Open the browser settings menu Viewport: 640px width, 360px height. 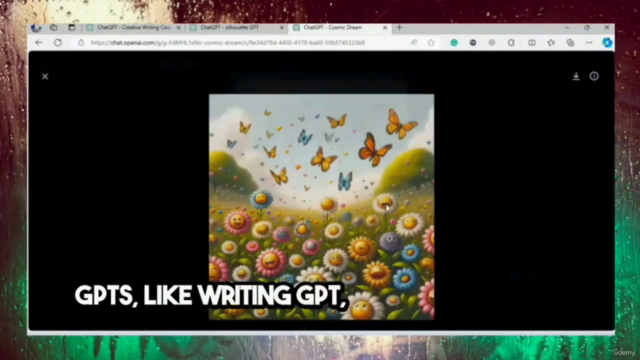tap(589, 42)
